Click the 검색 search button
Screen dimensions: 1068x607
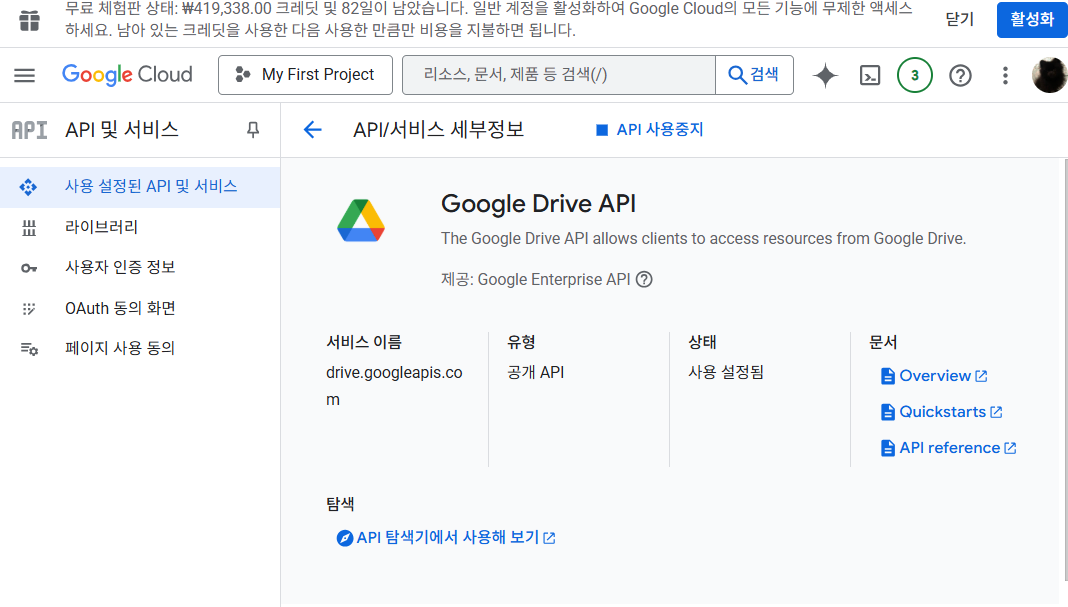pos(754,75)
